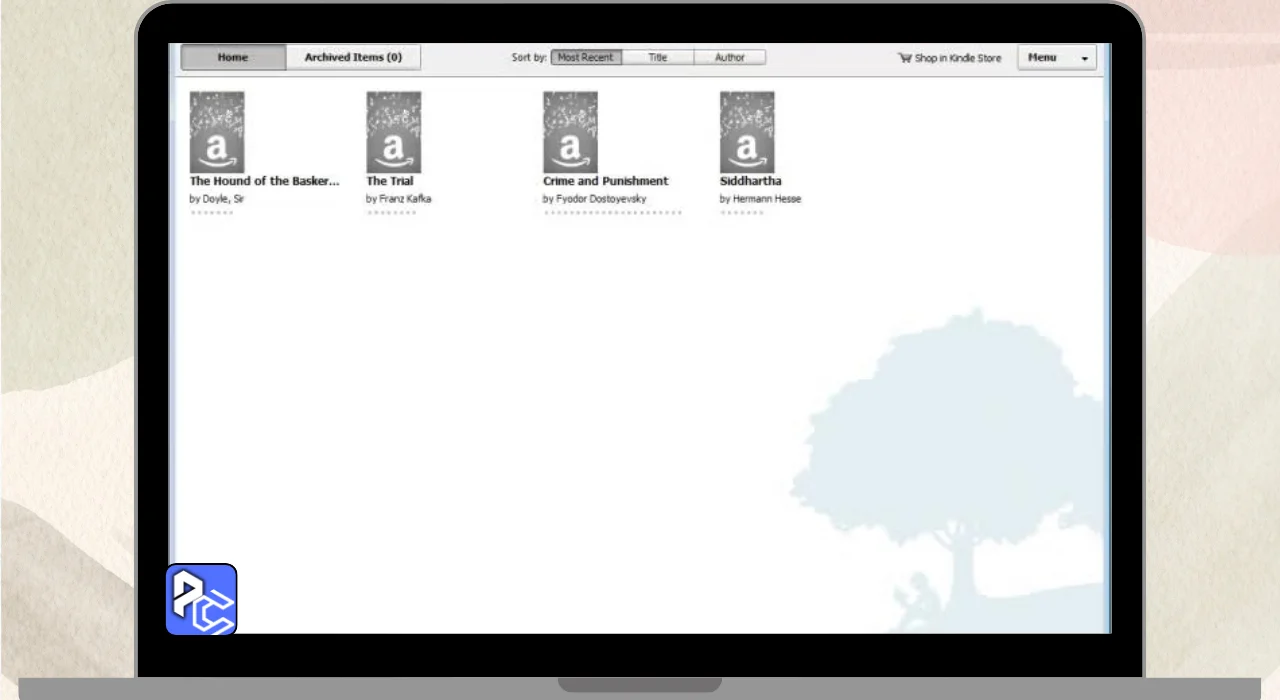
Task: Sort library by Most Recent
Action: [586, 57]
